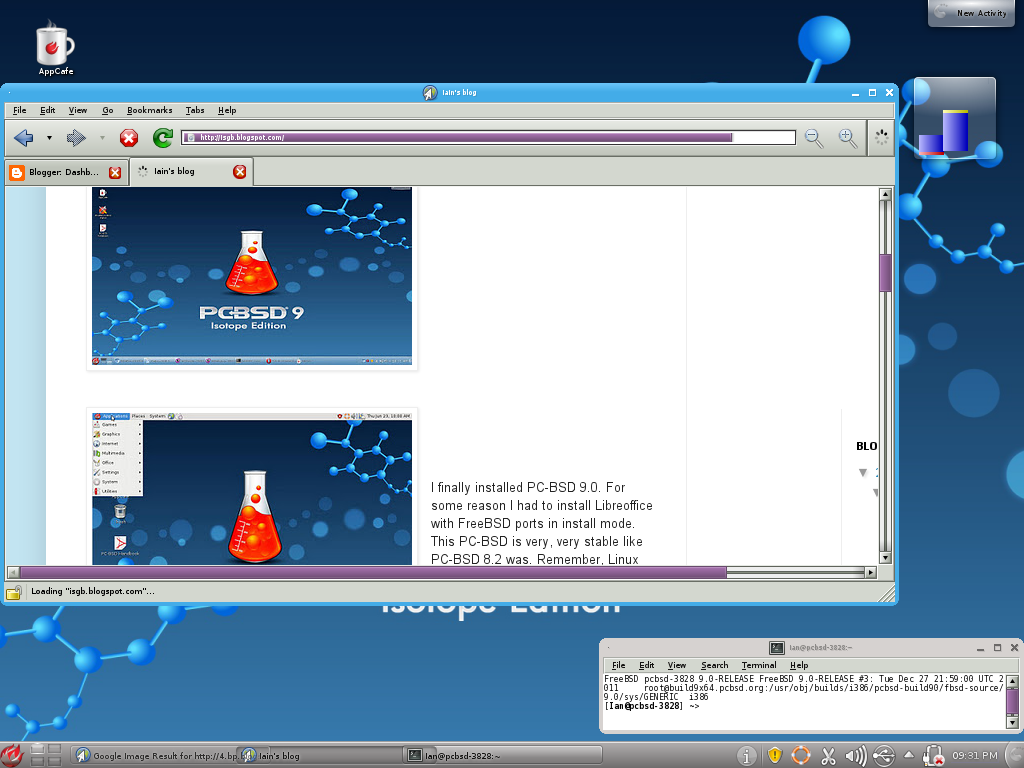The height and width of the screenshot is (768, 1024).
Task: Open the PCBSD 9 Isotope Edition screenshot thumbnail
Action: click(x=252, y=276)
